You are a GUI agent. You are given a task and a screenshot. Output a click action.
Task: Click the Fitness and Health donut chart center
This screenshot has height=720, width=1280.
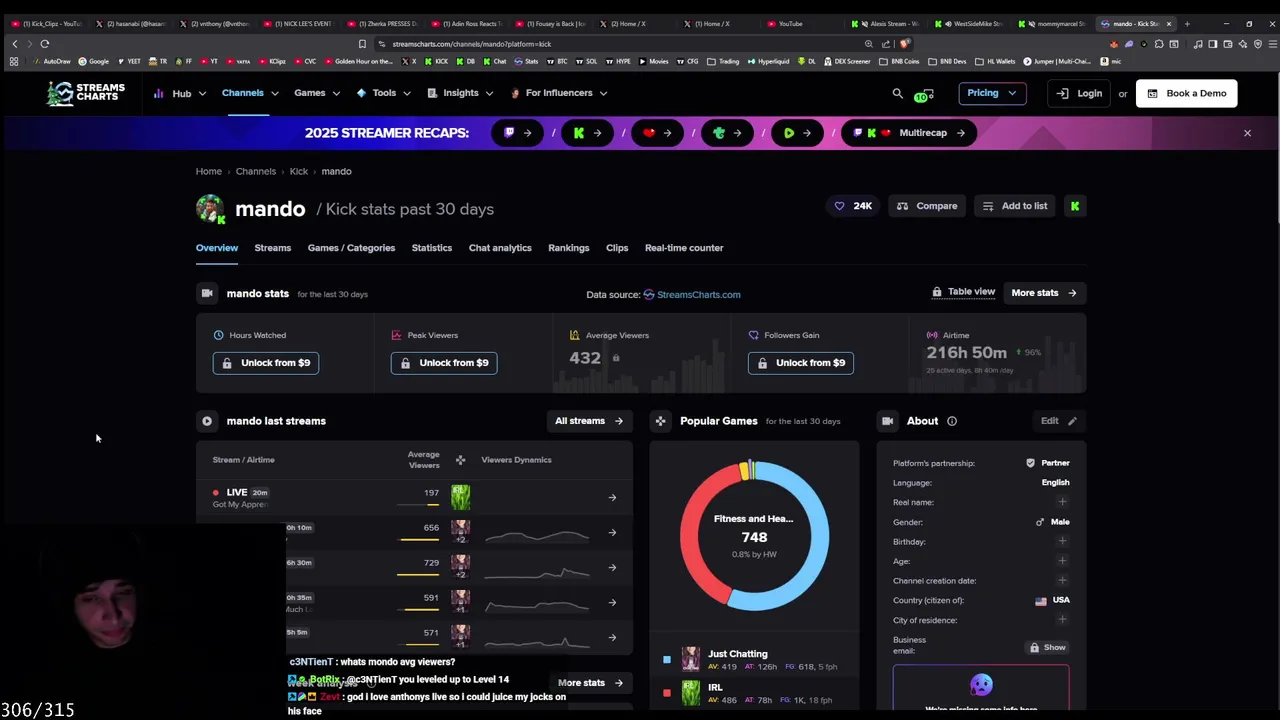click(754, 536)
